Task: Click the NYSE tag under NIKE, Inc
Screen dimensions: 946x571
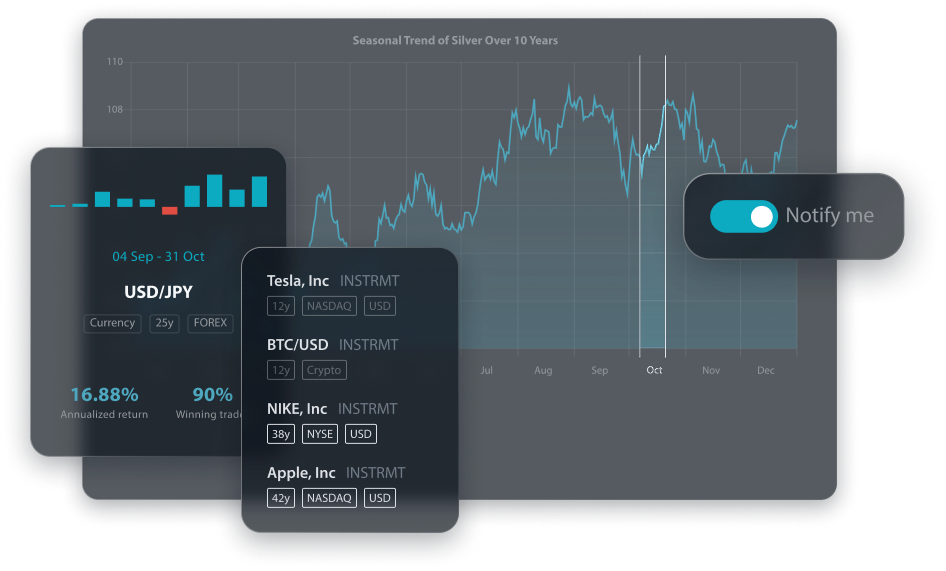Action: coord(320,434)
